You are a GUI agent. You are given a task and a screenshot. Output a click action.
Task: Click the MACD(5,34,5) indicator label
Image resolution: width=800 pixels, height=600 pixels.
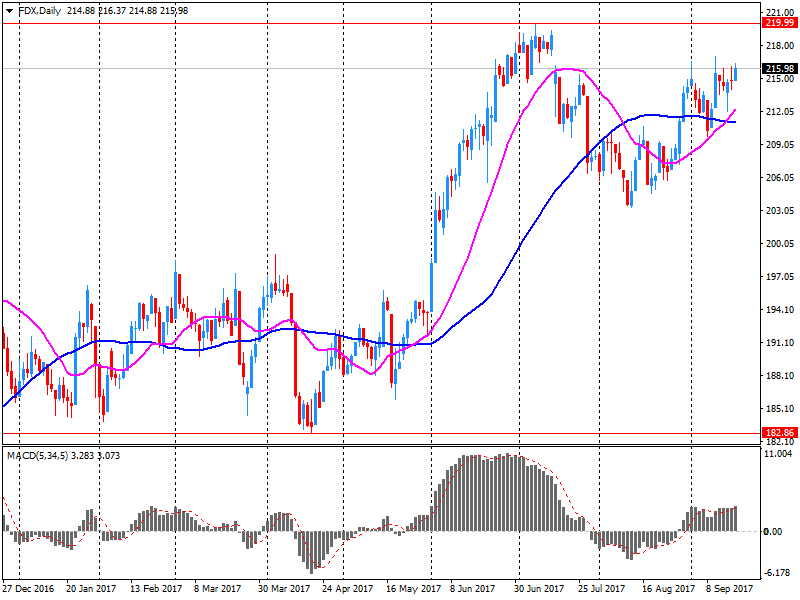pyautogui.click(x=37, y=456)
